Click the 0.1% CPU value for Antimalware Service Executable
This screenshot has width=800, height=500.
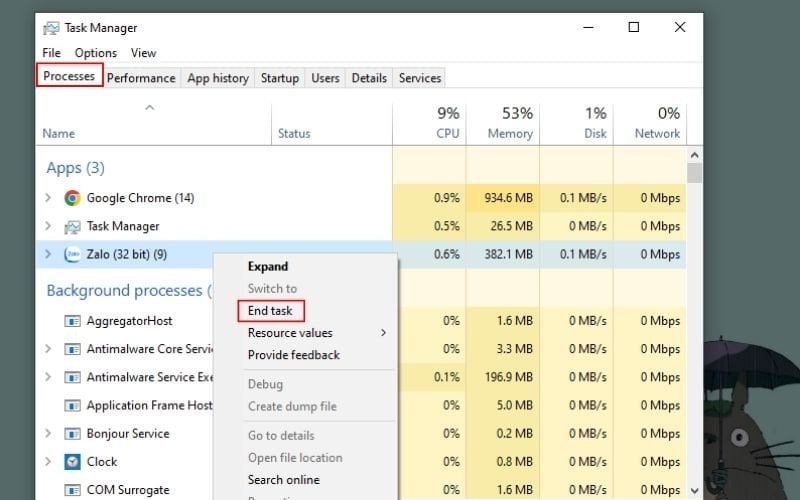click(446, 377)
